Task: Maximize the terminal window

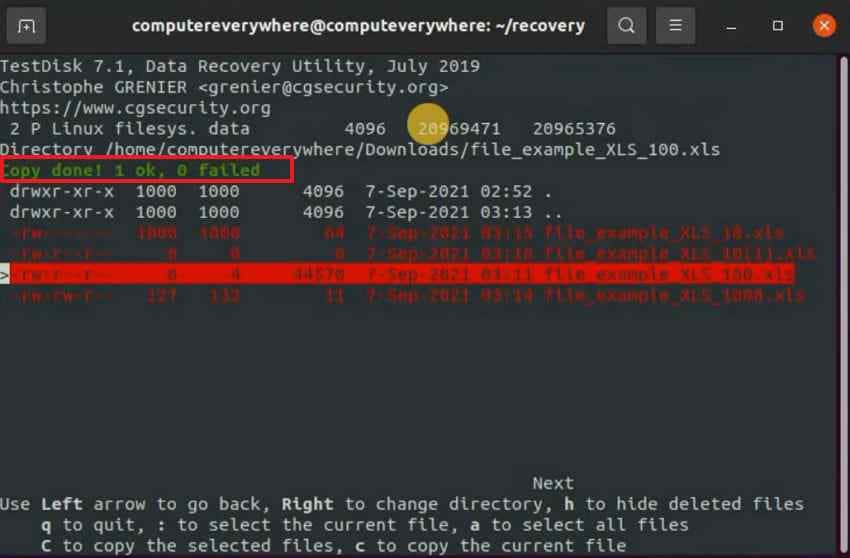Action: point(777,25)
